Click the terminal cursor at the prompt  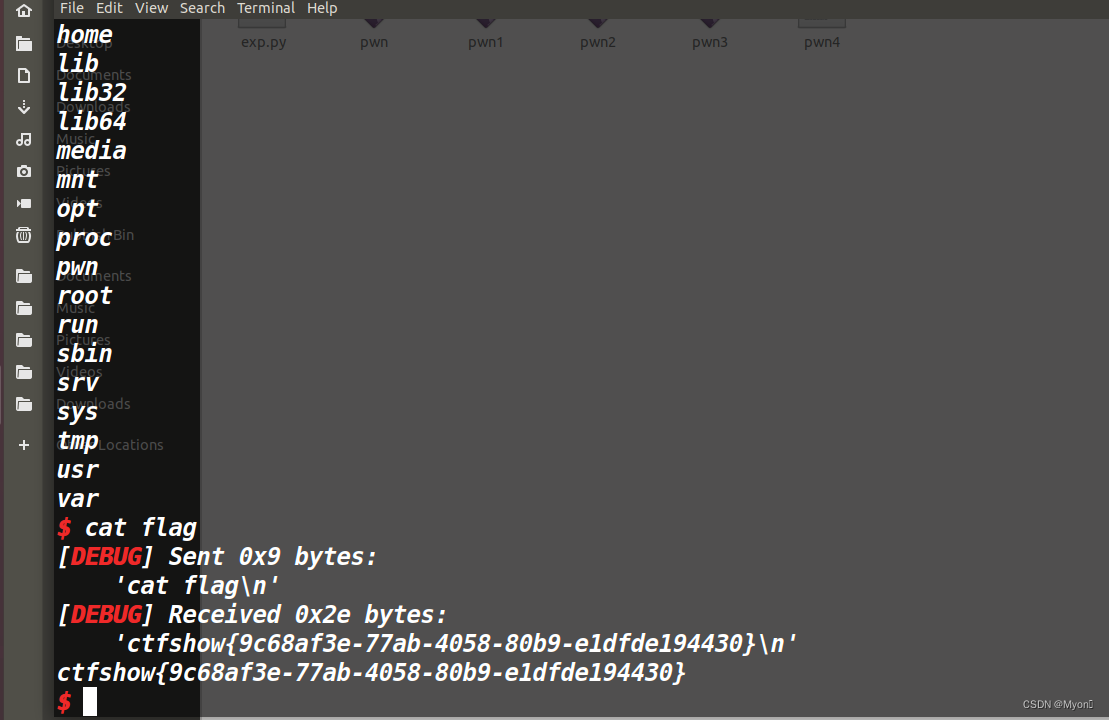tap(90, 701)
